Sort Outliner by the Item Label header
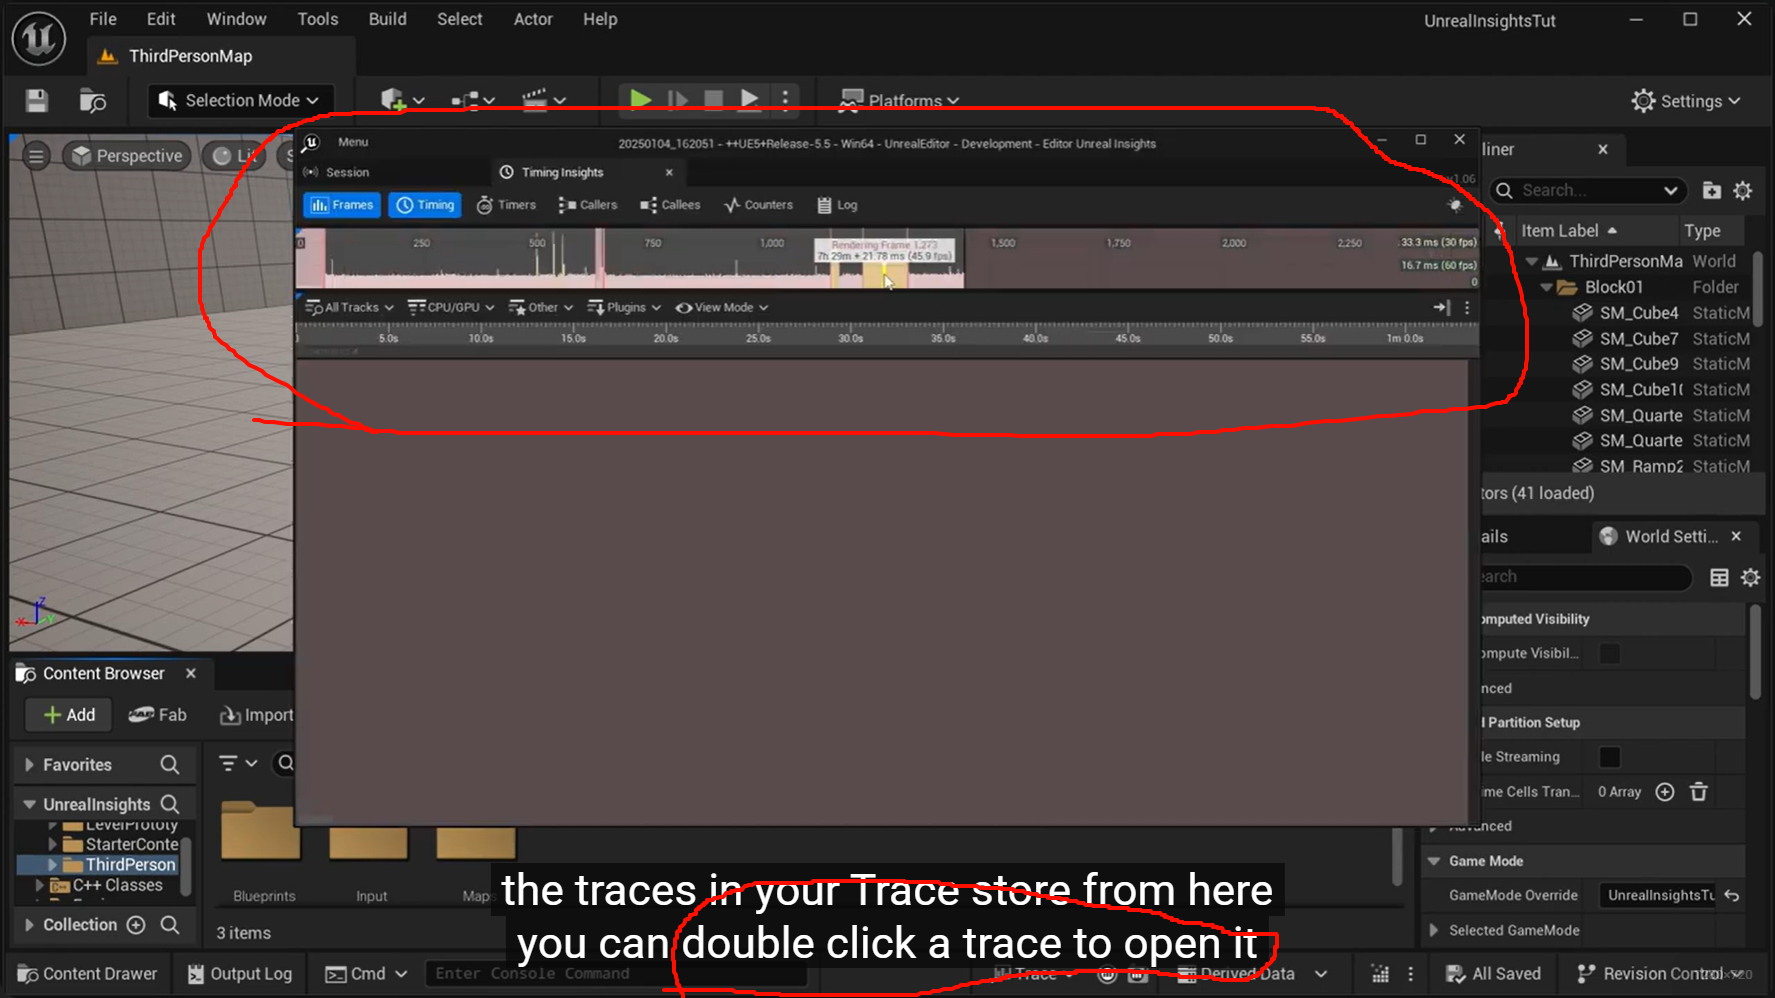Viewport: 1775px width, 998px height. pos(1560,230)
